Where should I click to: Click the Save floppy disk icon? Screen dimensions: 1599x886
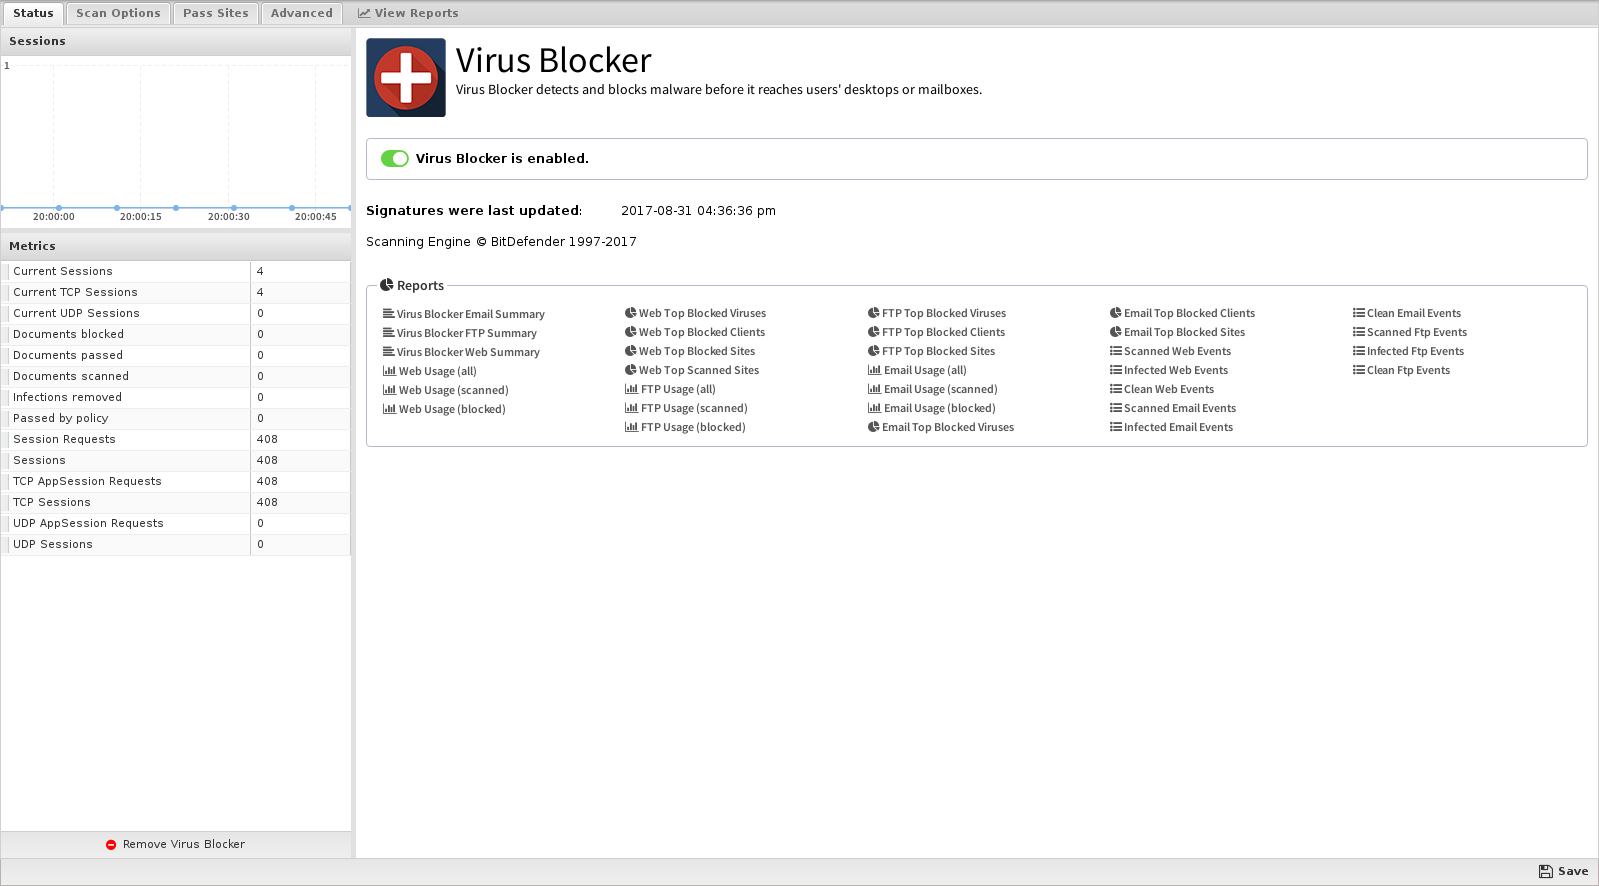click(1546, 871)
